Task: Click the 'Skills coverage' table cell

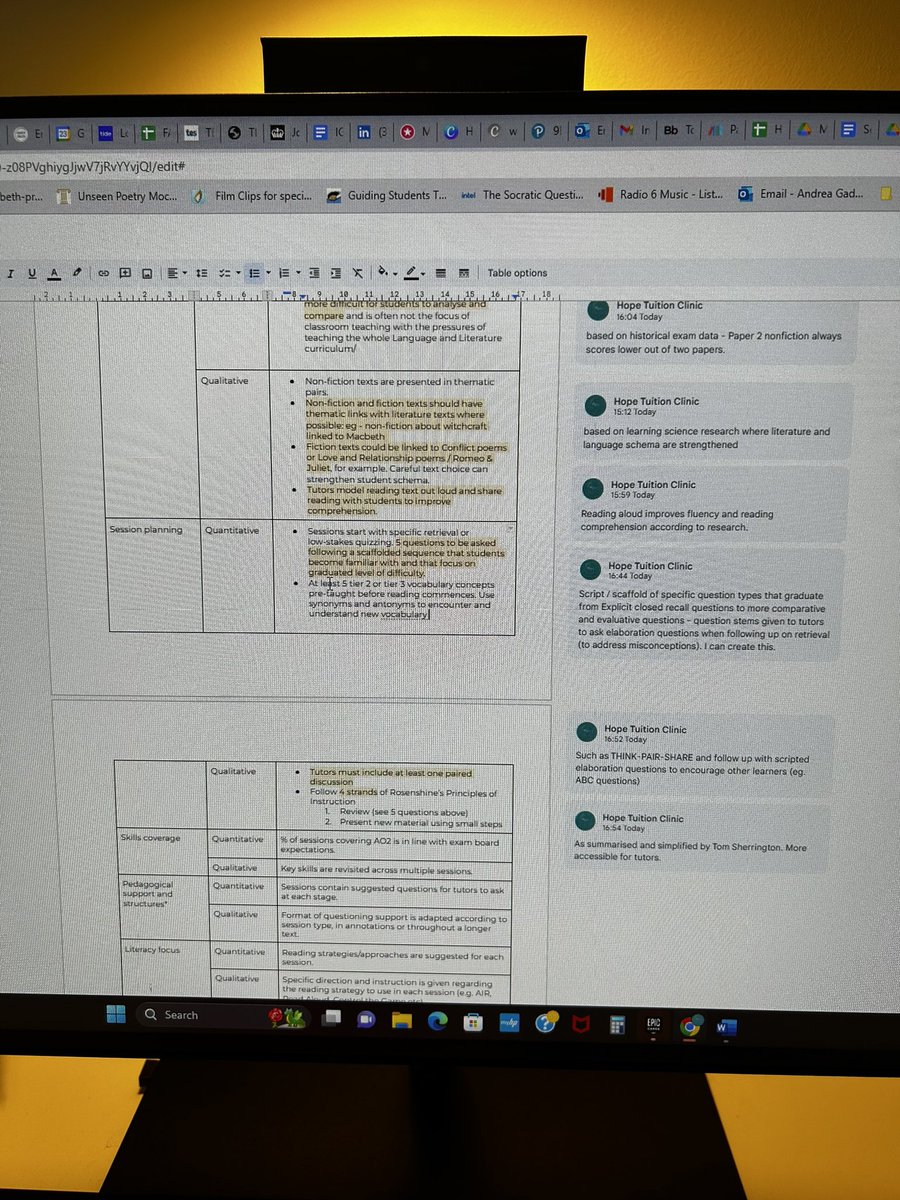Action: 162,853
